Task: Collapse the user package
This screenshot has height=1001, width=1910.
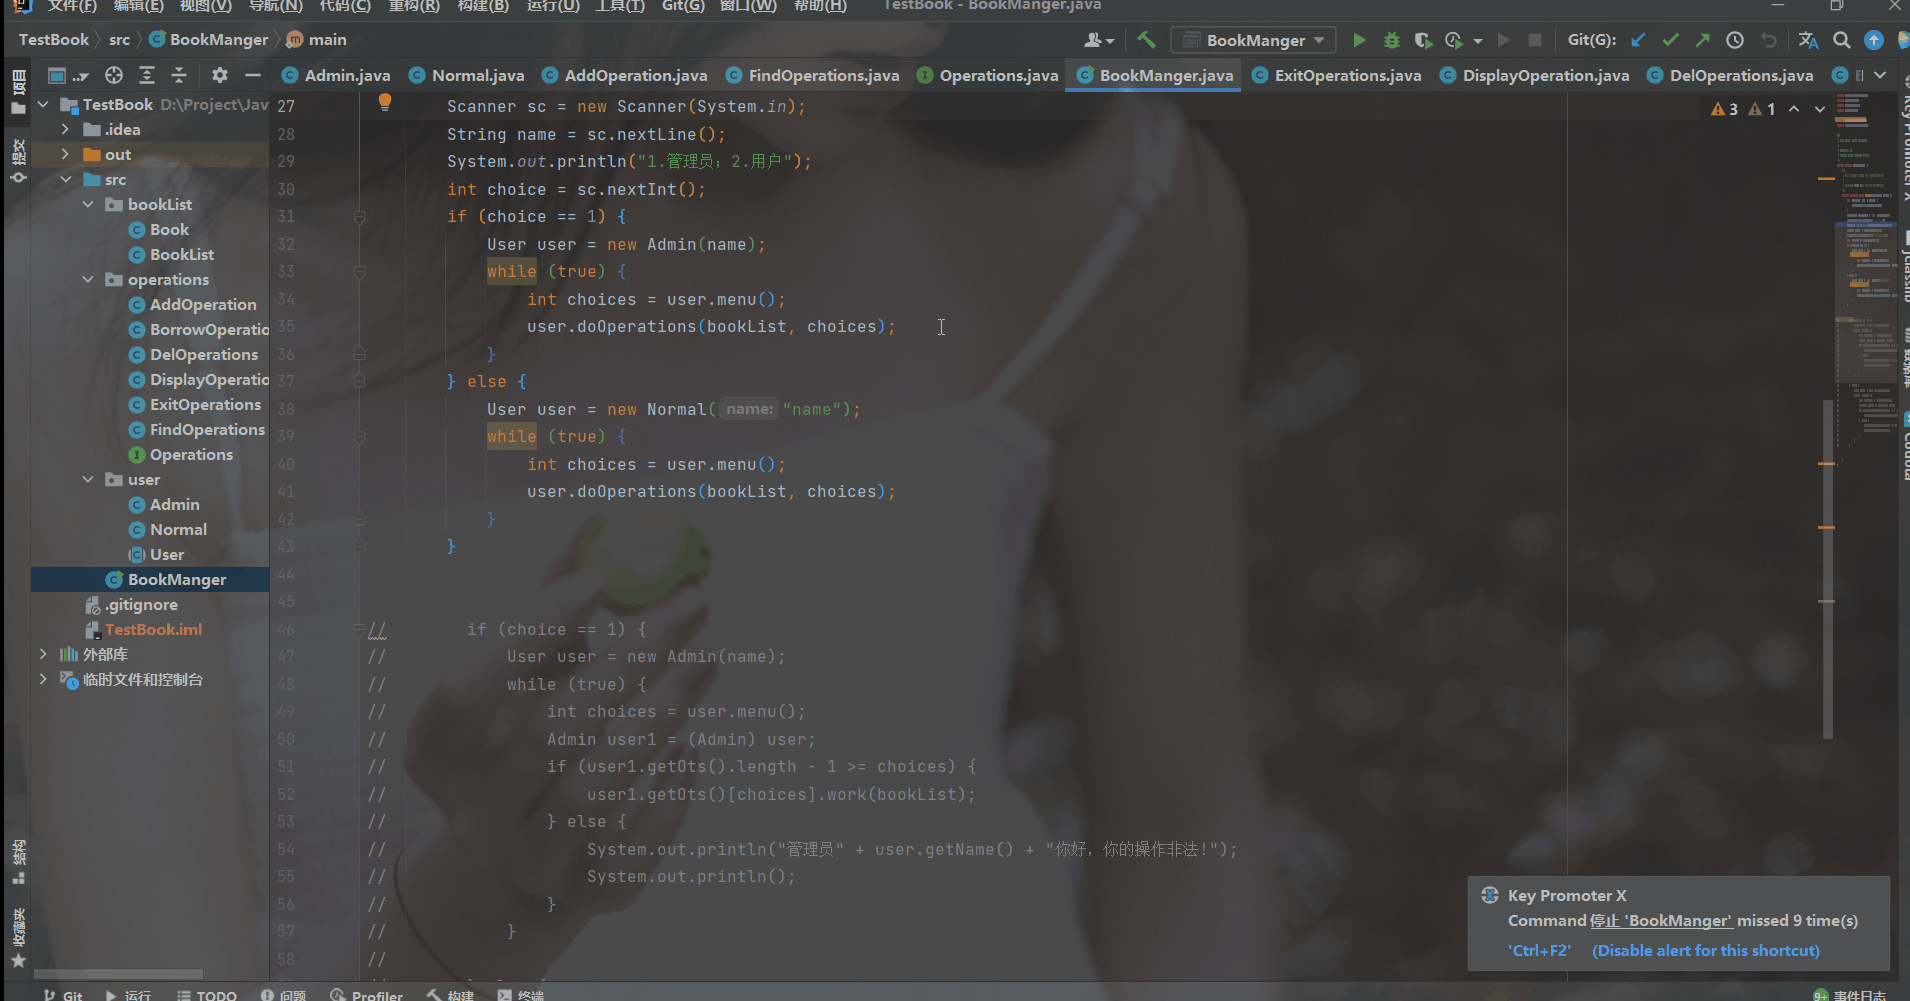Action: click(88, 479)
